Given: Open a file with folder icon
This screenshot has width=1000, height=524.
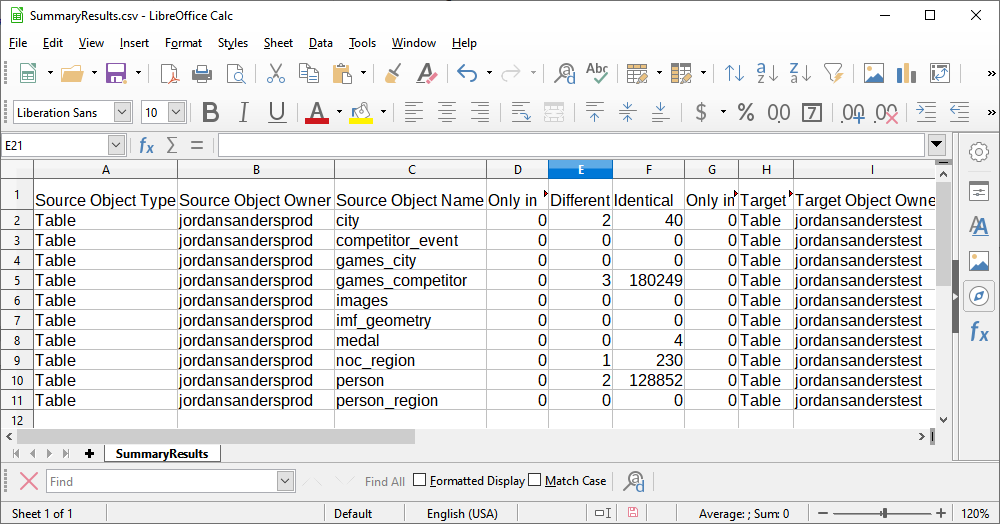Looking at the screenshot, I should [x=72, y=73].
